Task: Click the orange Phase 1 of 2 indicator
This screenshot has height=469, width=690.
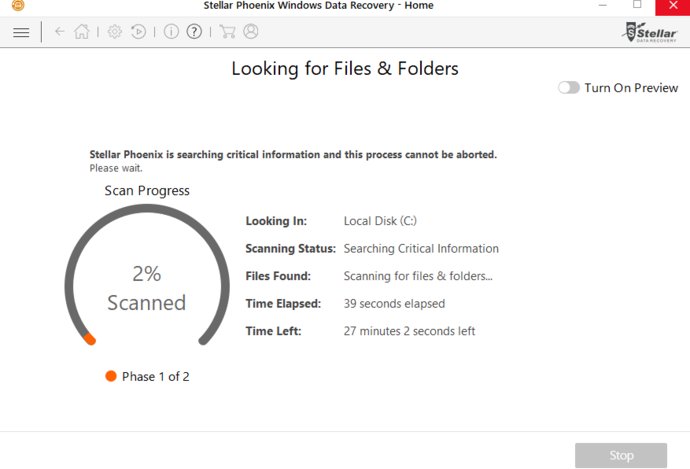Action: 111,377
